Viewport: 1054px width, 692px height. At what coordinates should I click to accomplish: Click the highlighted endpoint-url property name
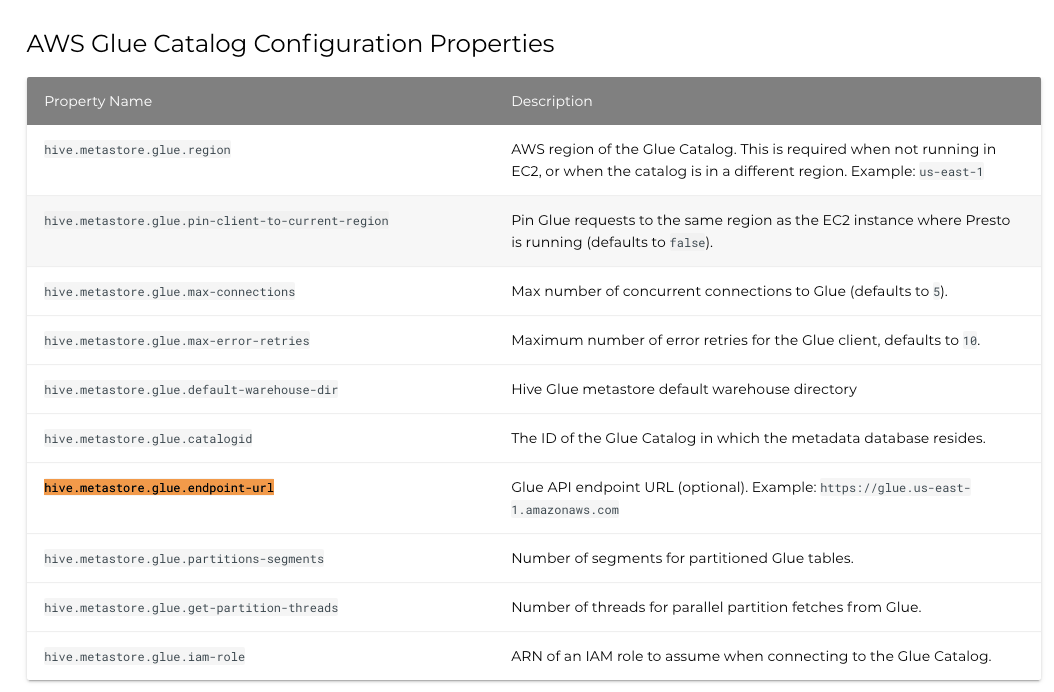pos(158,488)
